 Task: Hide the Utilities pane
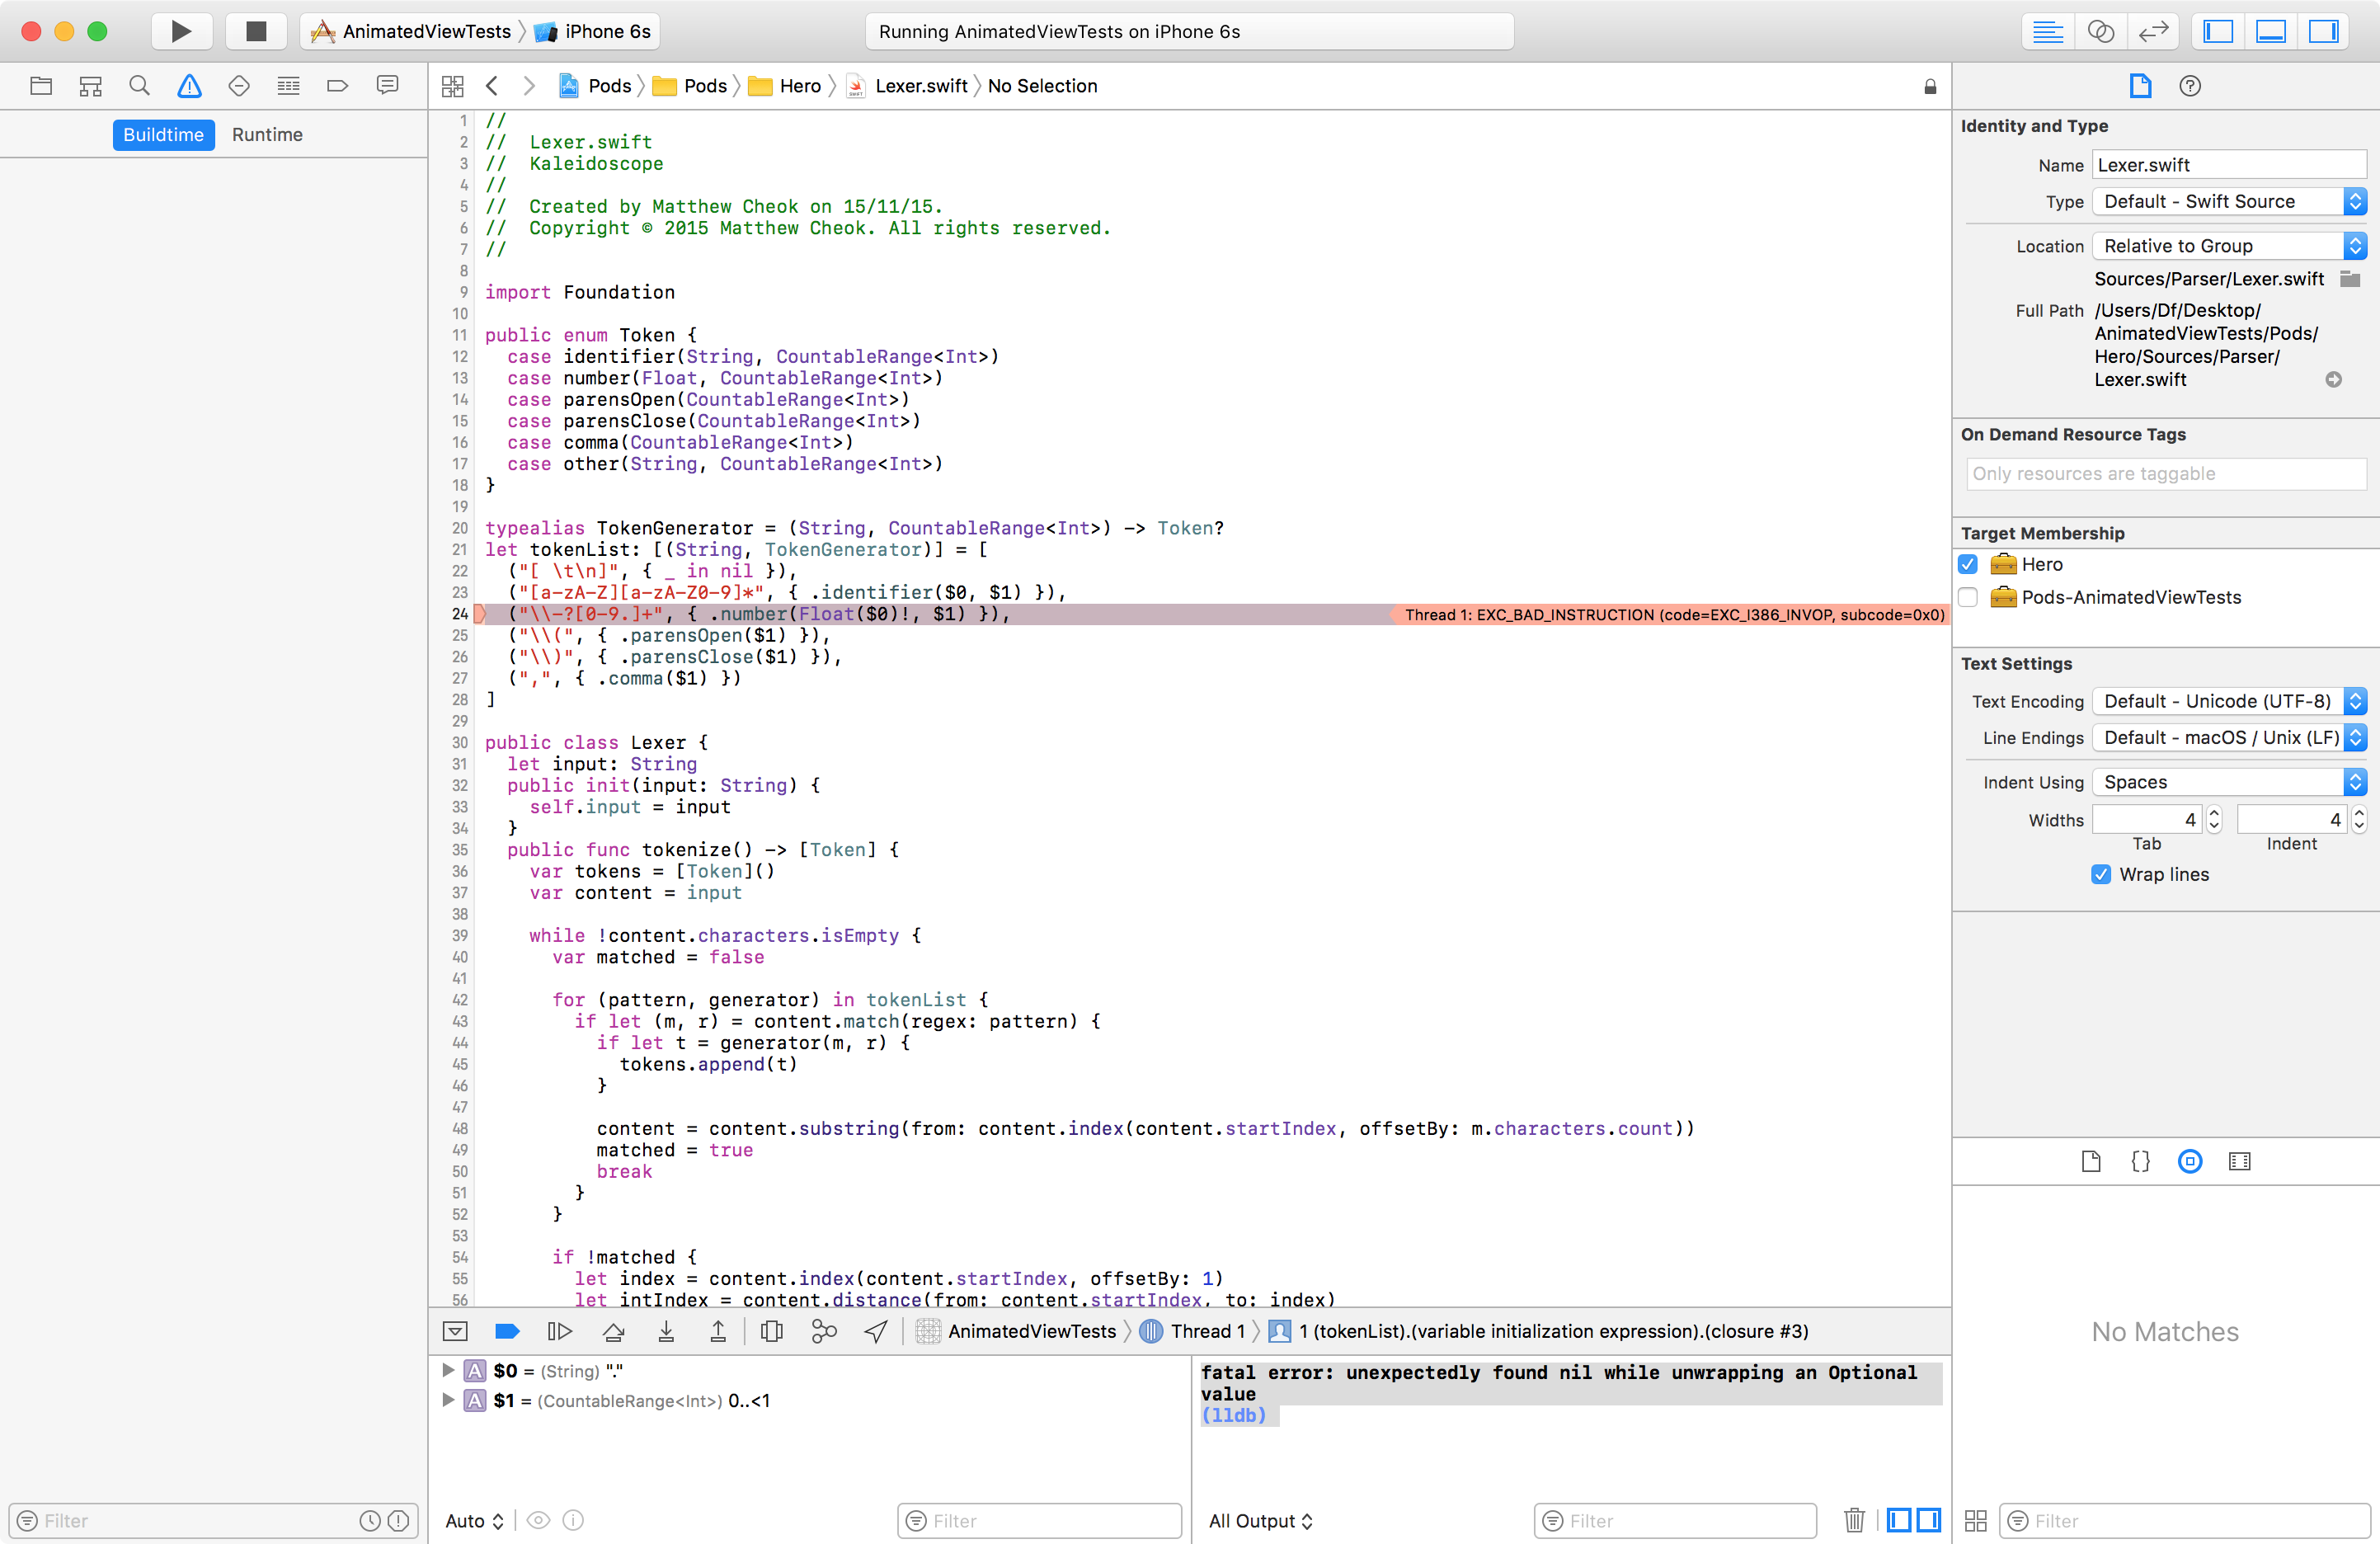pos(2324,31)
